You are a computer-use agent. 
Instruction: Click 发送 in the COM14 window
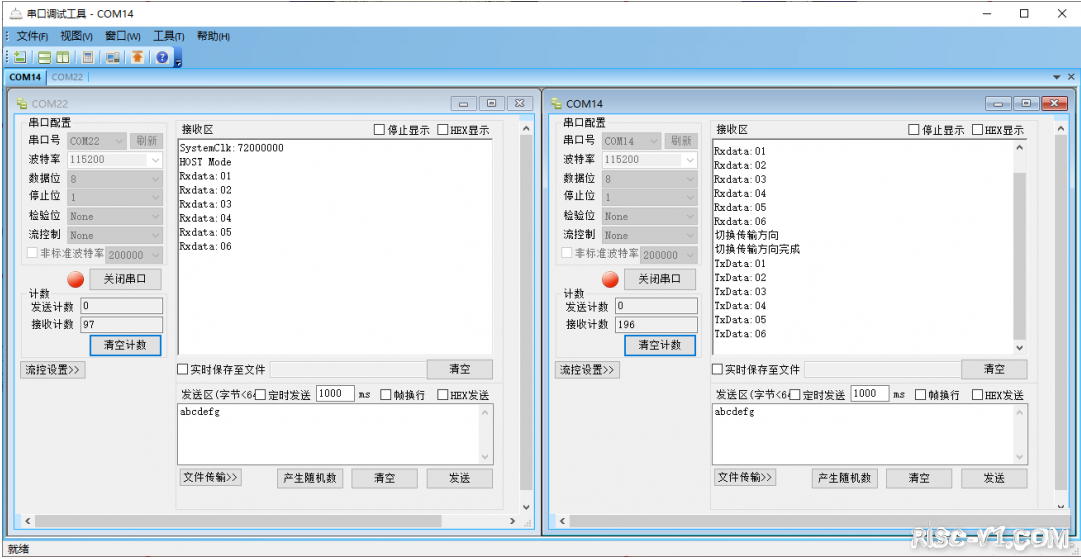click(x=994, y=478)
